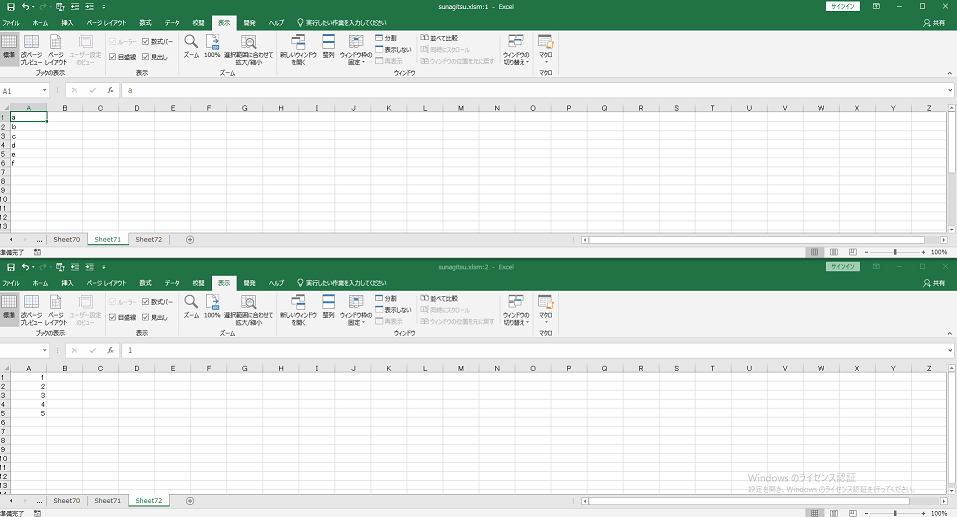Expand formula bar arrow in bottom window
The width and height of the screenshot is (957, 517).
pyautogui.click(x=950, y=350)
